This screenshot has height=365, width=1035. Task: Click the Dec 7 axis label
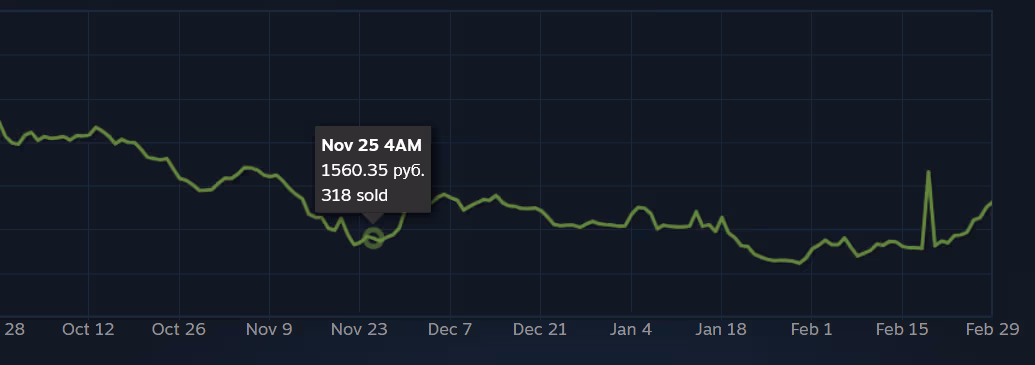tap(450, 329)
